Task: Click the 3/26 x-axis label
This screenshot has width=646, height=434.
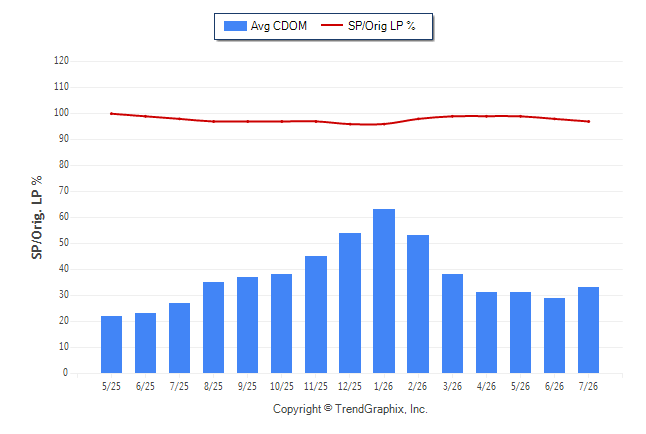Action: click(x=452, y=386)
